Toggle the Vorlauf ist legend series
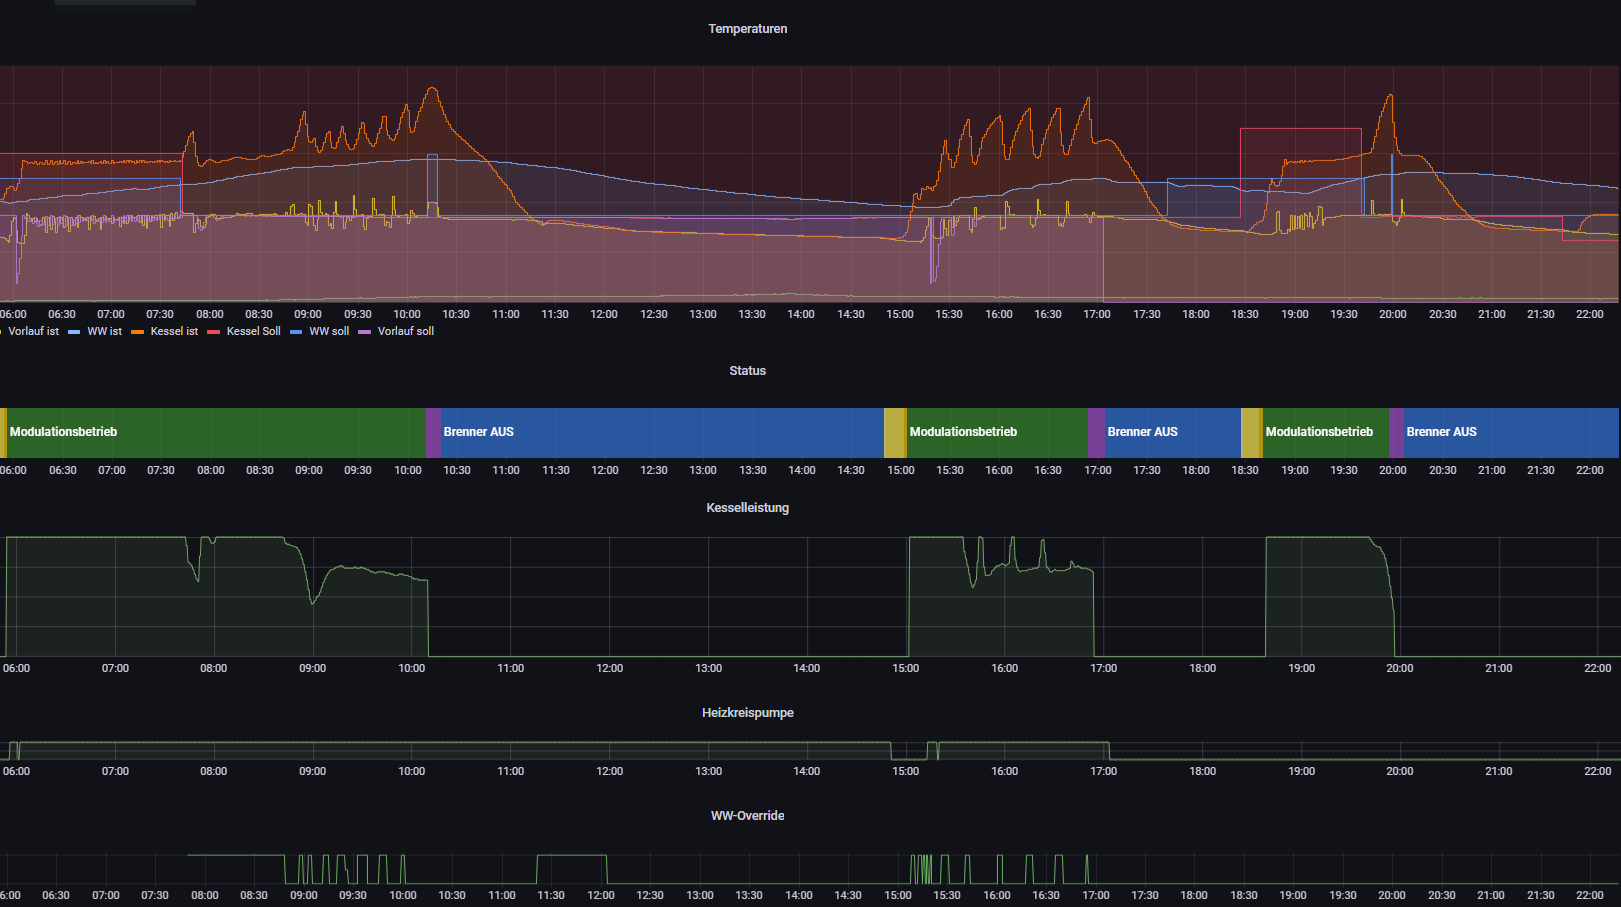This screenshot has width=1621, height=907. pos(33,331)
